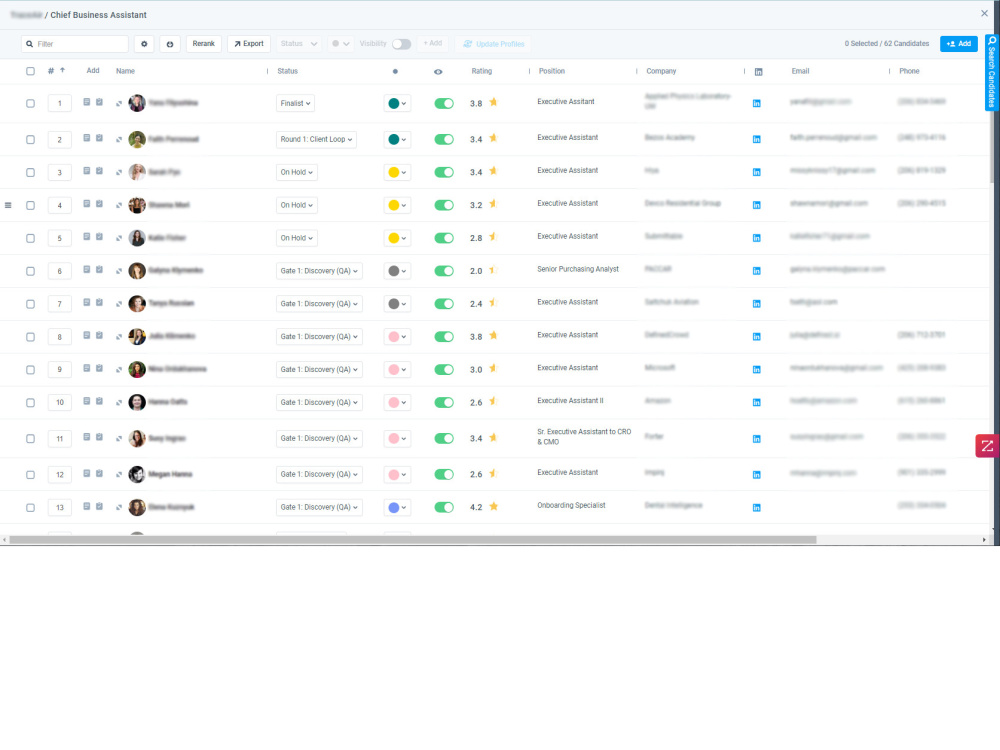Image resolution: width=1000 pixels, height=750 pixels.
Task: Click the clipboard task icon in row 6
Action: click(99, 270)
